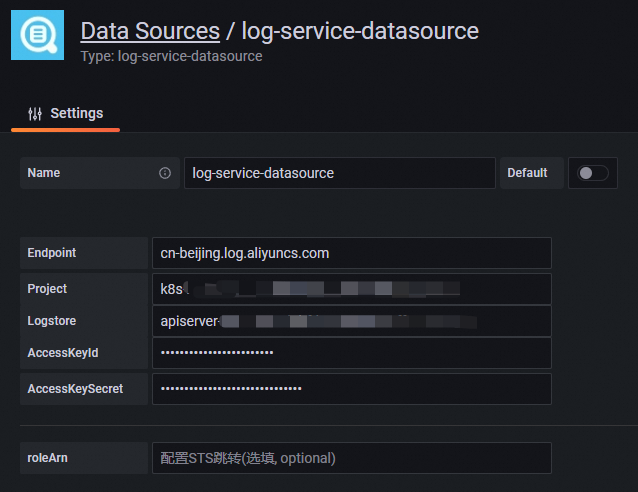Click the 'Endpoint' field label
638x492 pixels.
52,253
